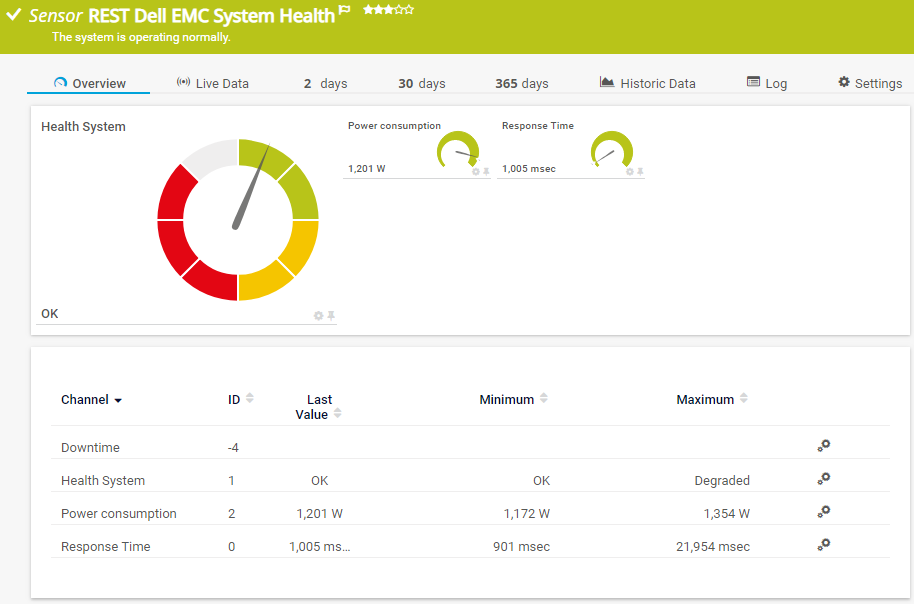Viewport: 914px width, 604px height.
Task: Open channel settings for Response Time row
Action: [823, 545]
